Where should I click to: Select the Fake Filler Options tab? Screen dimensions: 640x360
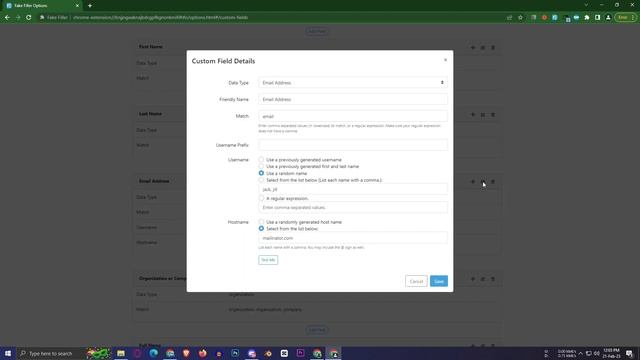pos(41,6)
